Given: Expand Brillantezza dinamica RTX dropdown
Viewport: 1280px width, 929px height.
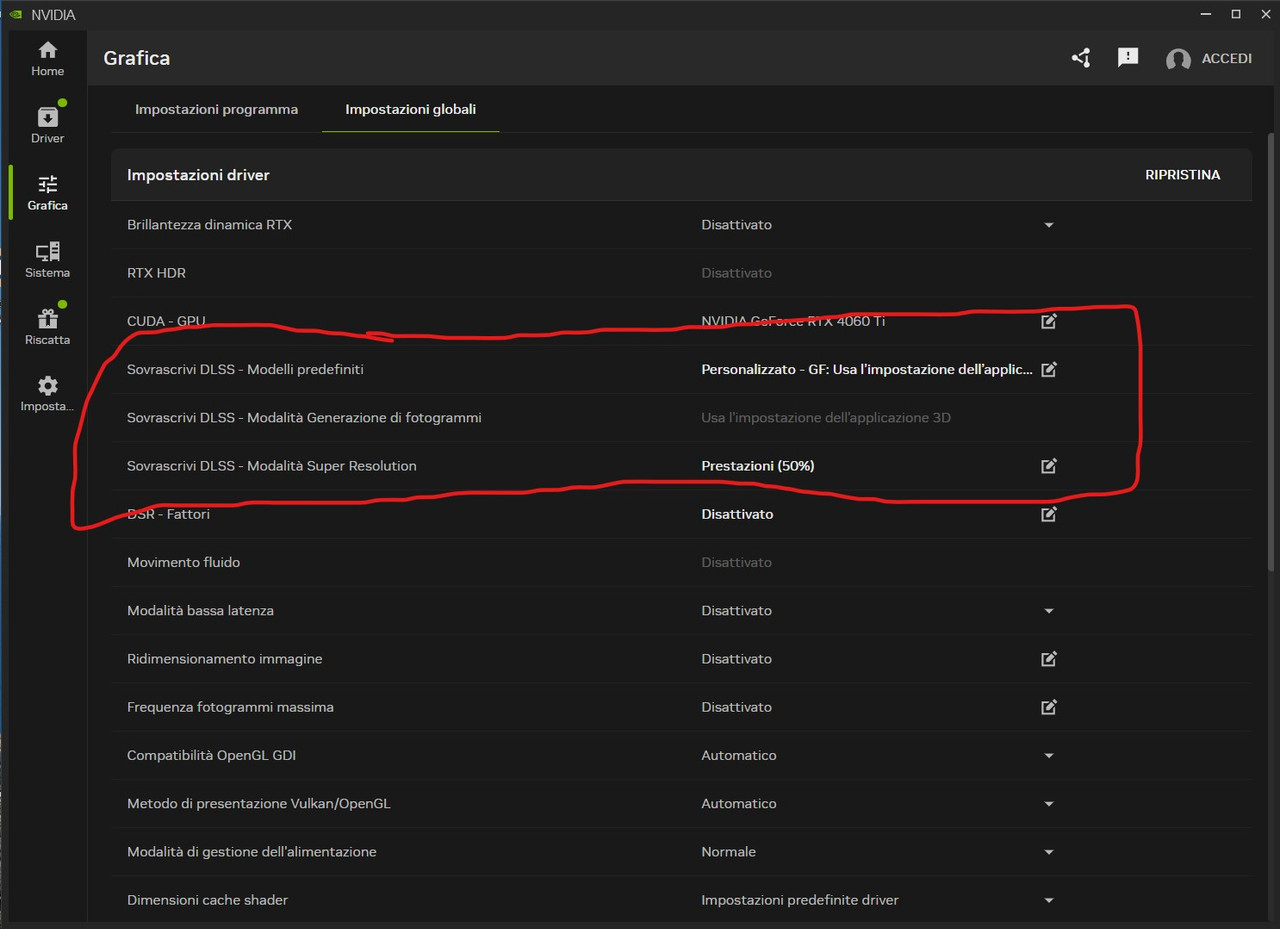Looking at the screenshot, I should (x=1048, y=225).
